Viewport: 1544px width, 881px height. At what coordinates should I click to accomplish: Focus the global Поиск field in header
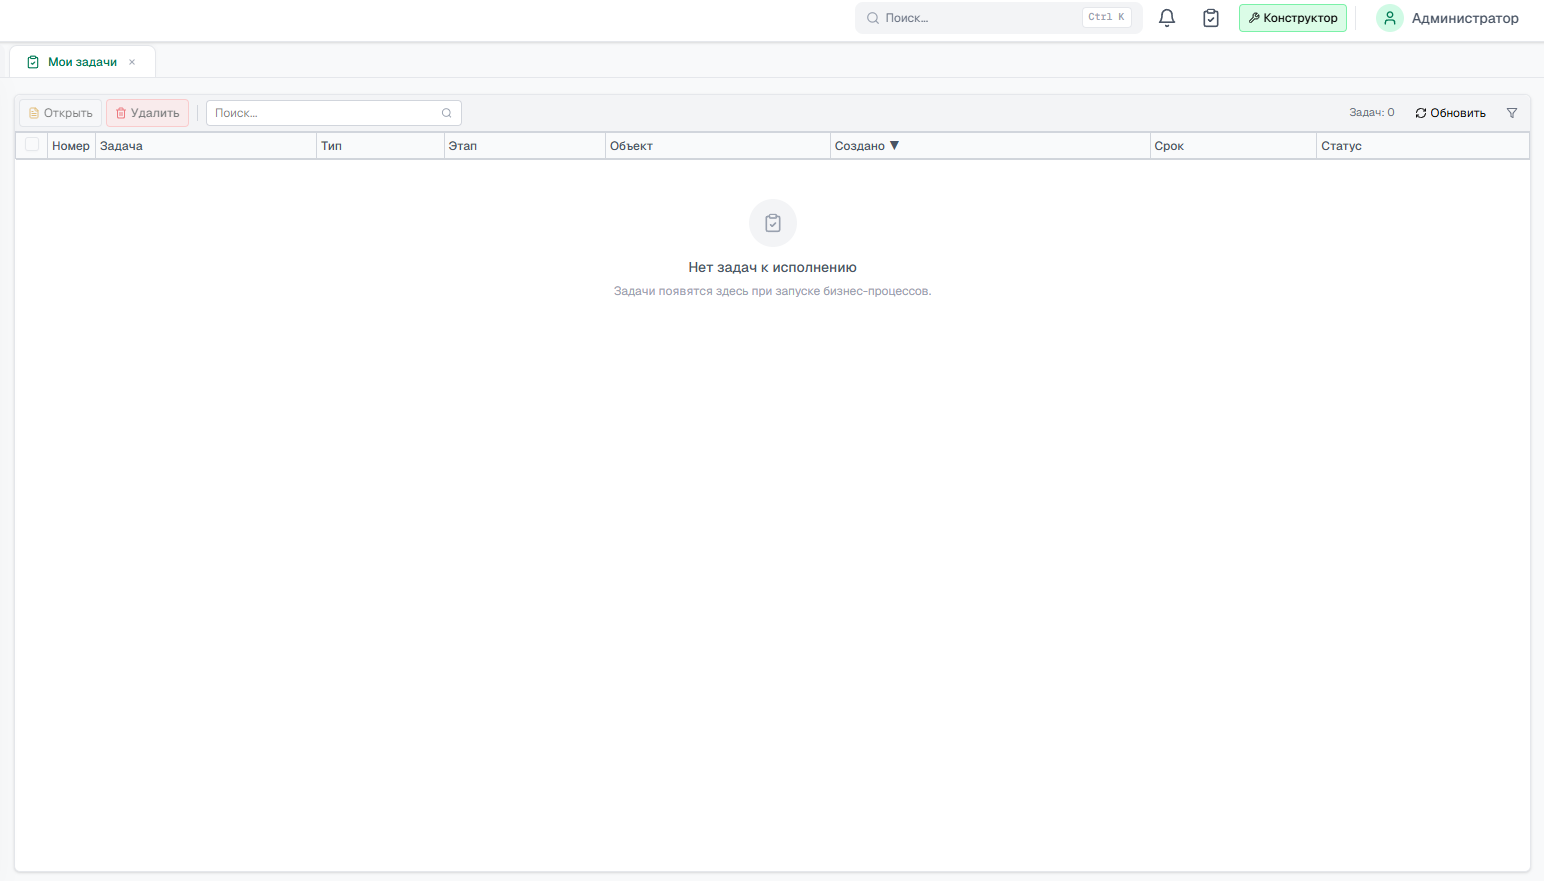(x=998, y=18)
